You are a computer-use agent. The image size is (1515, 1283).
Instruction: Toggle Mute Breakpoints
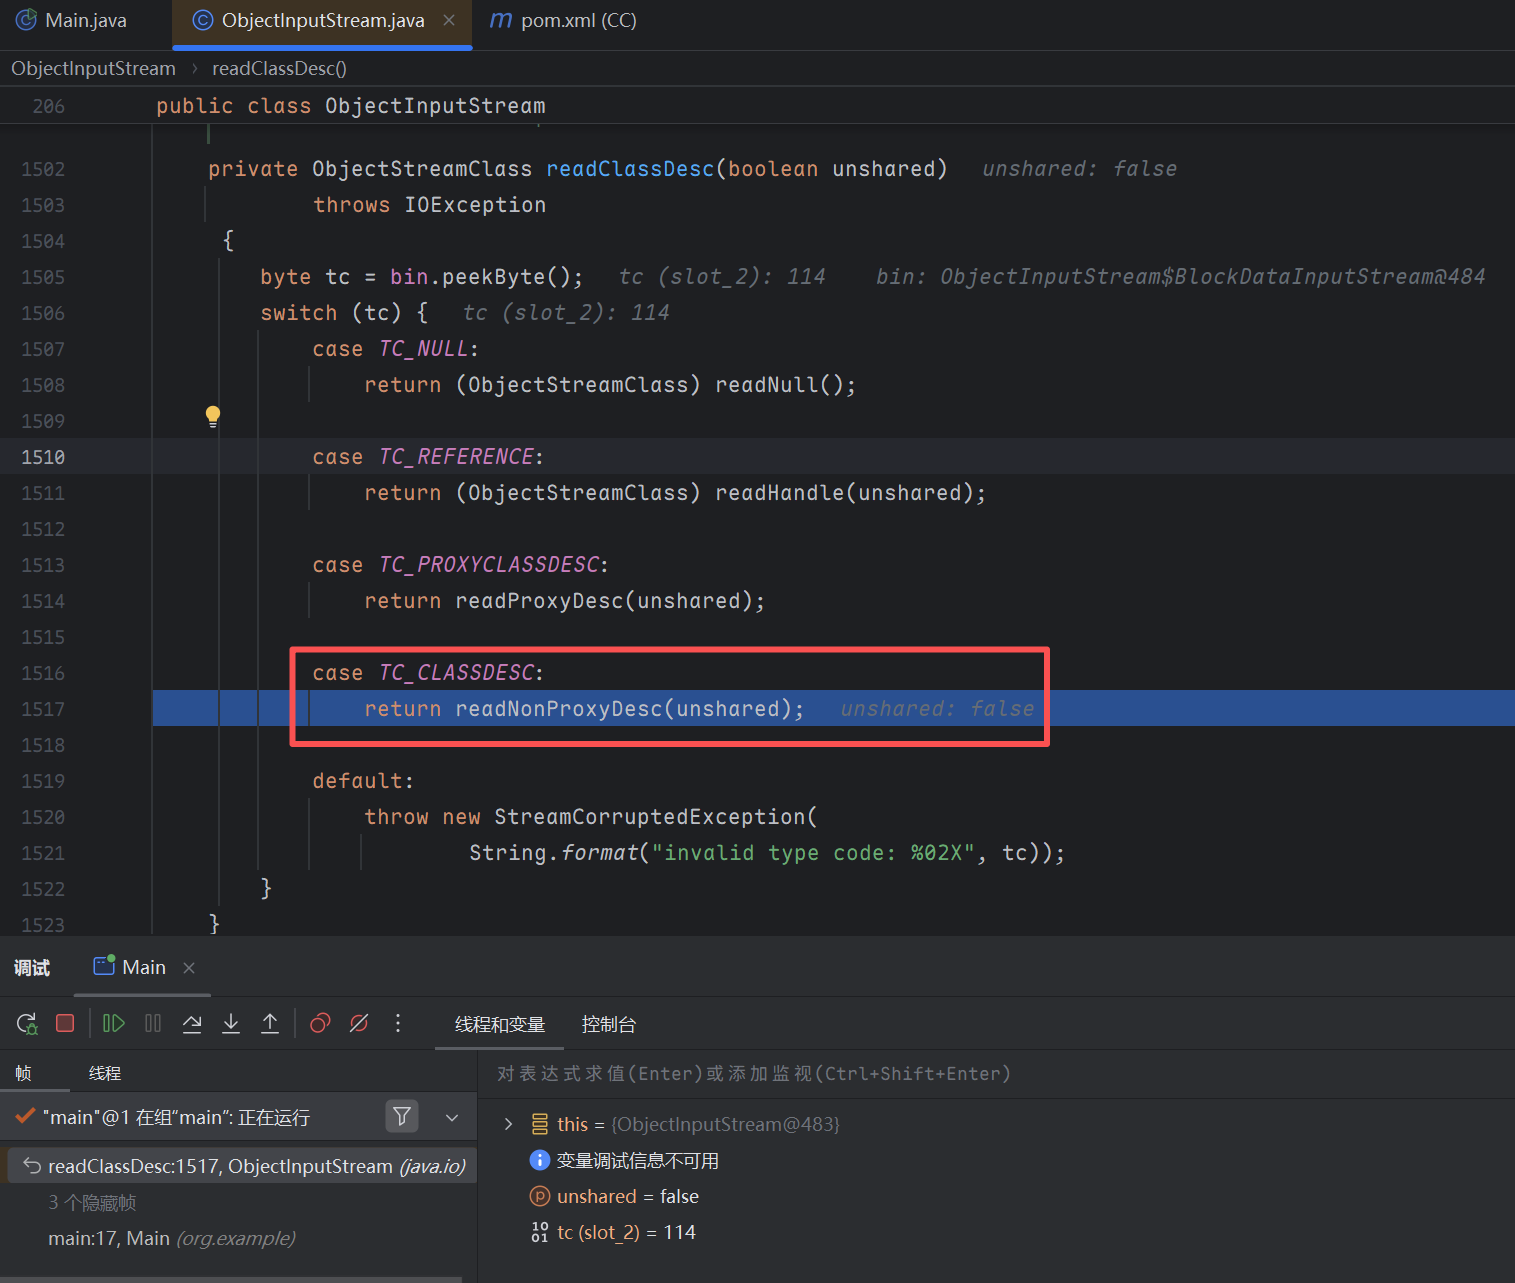(359, 1023)
